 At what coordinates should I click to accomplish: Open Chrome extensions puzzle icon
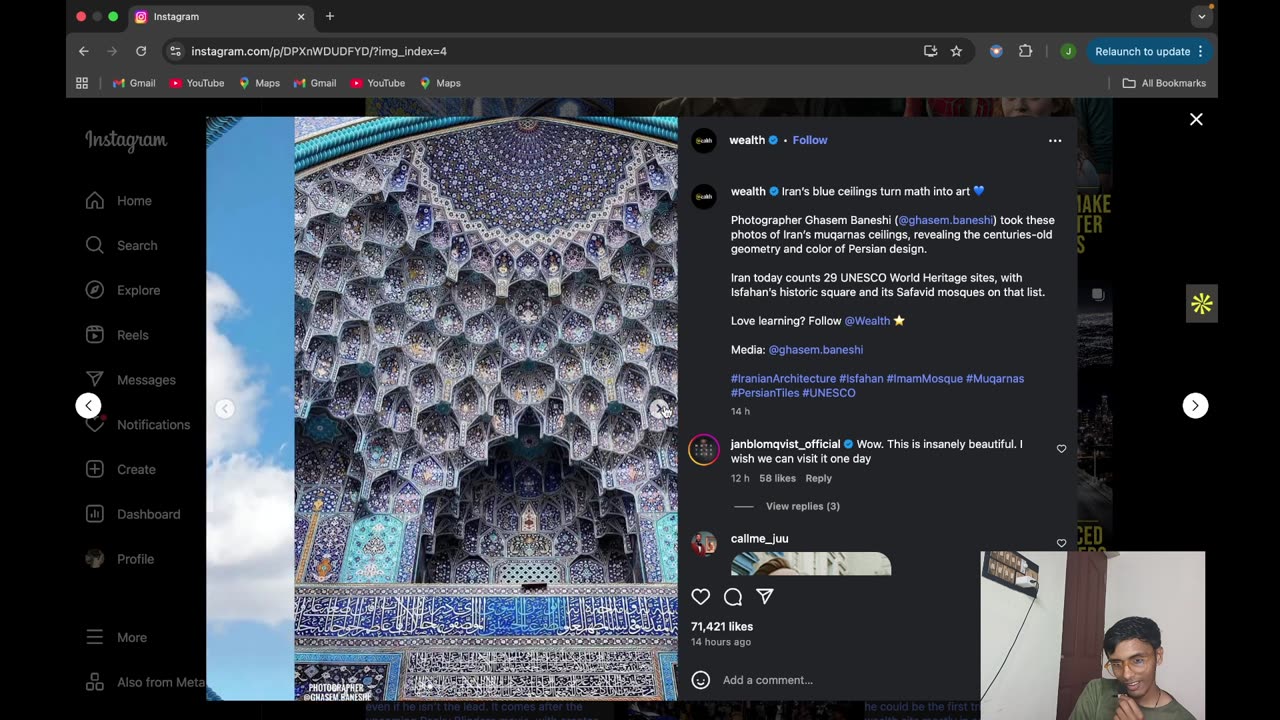click(x=1025, y=51)
